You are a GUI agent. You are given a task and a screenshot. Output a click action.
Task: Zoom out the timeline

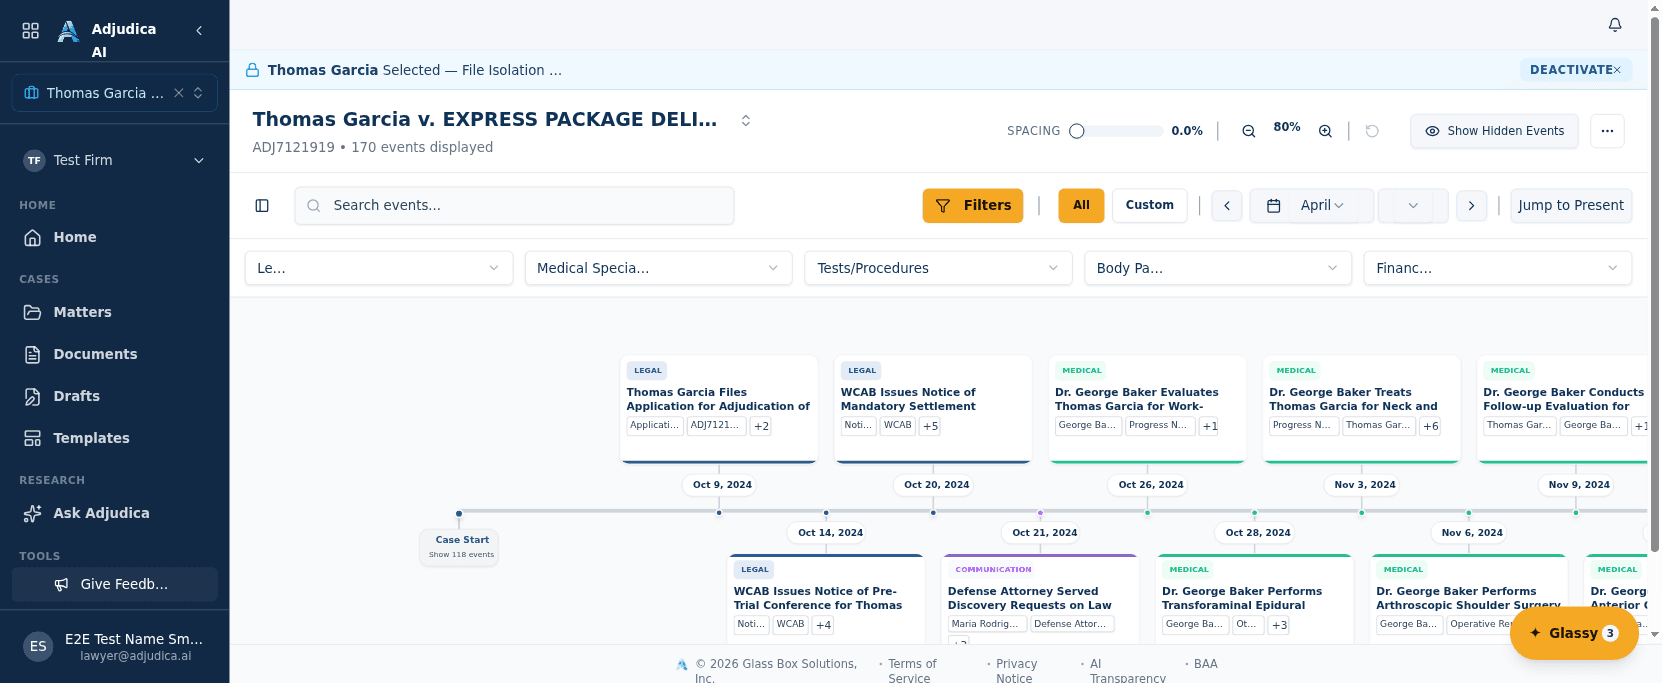[1249, 131]
